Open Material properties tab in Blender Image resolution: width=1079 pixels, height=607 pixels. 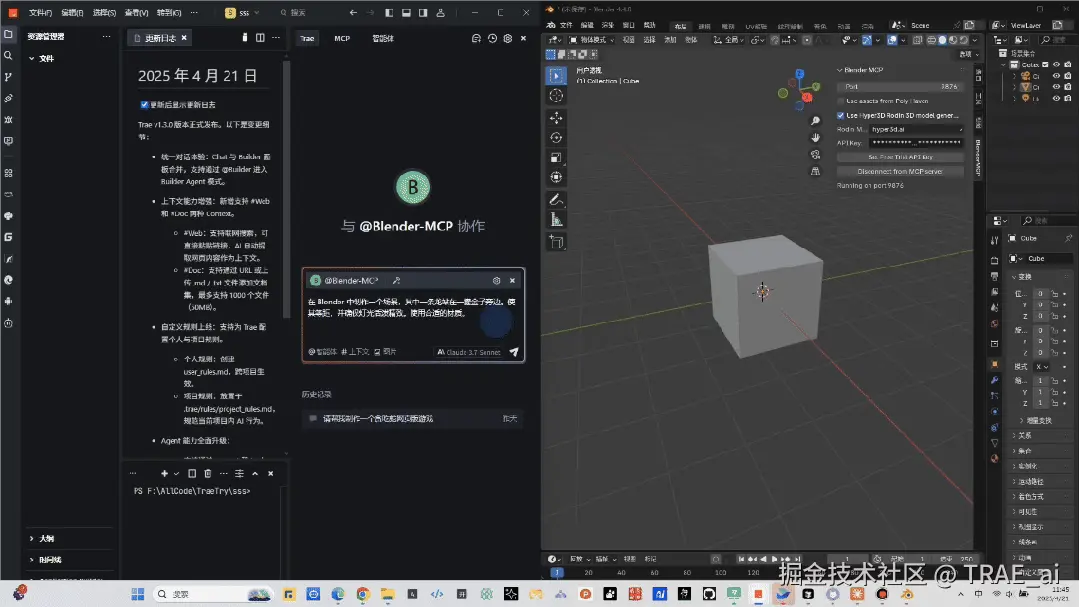994,458
